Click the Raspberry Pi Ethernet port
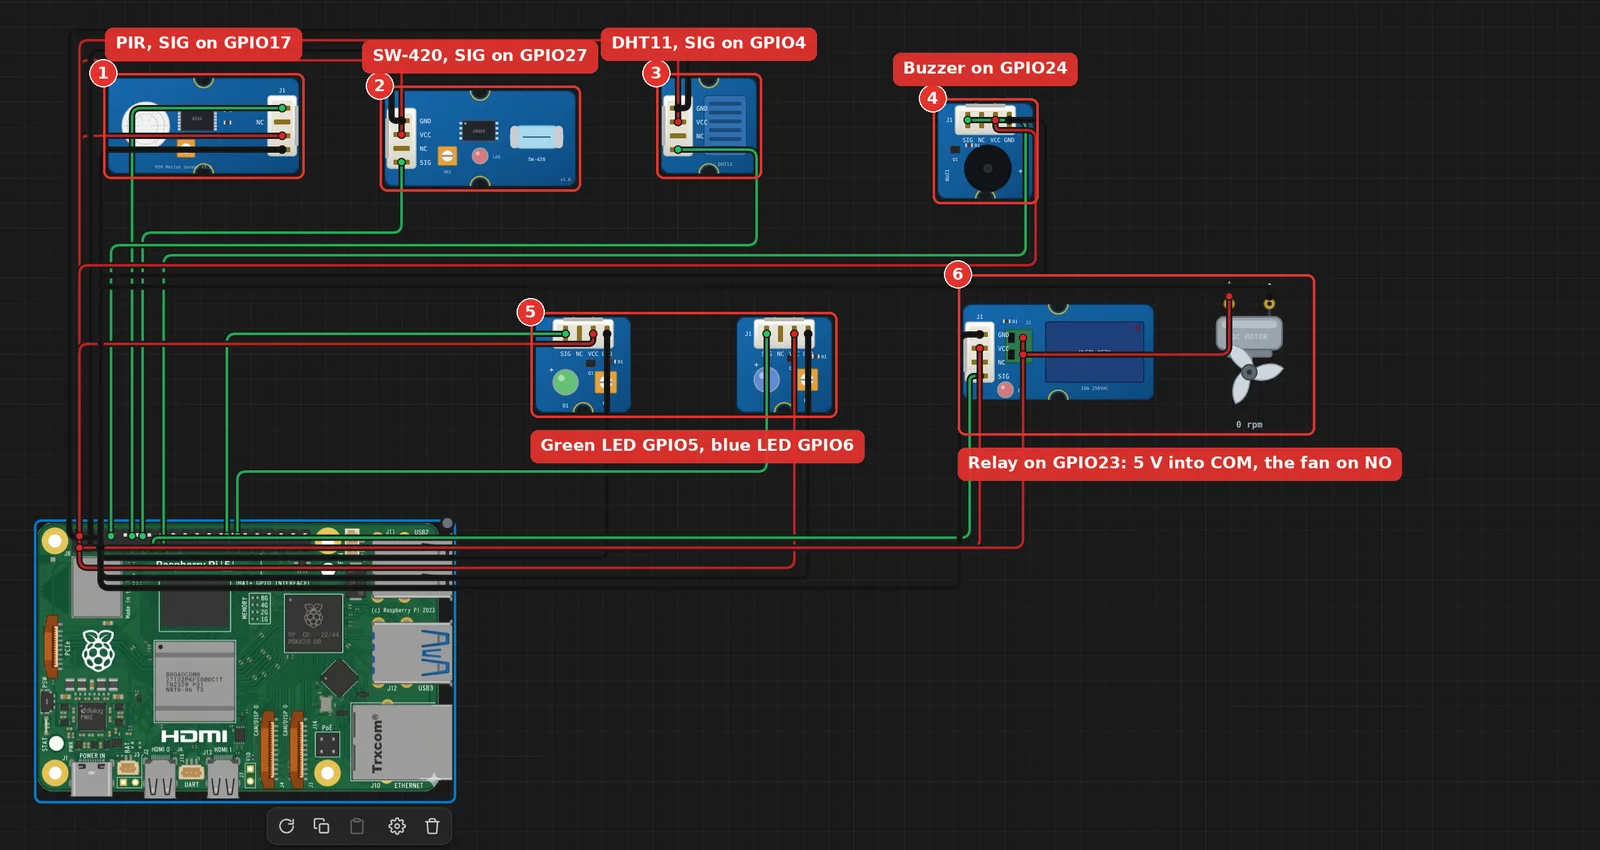The image size is (1600, 850). [x=400, y=742]
